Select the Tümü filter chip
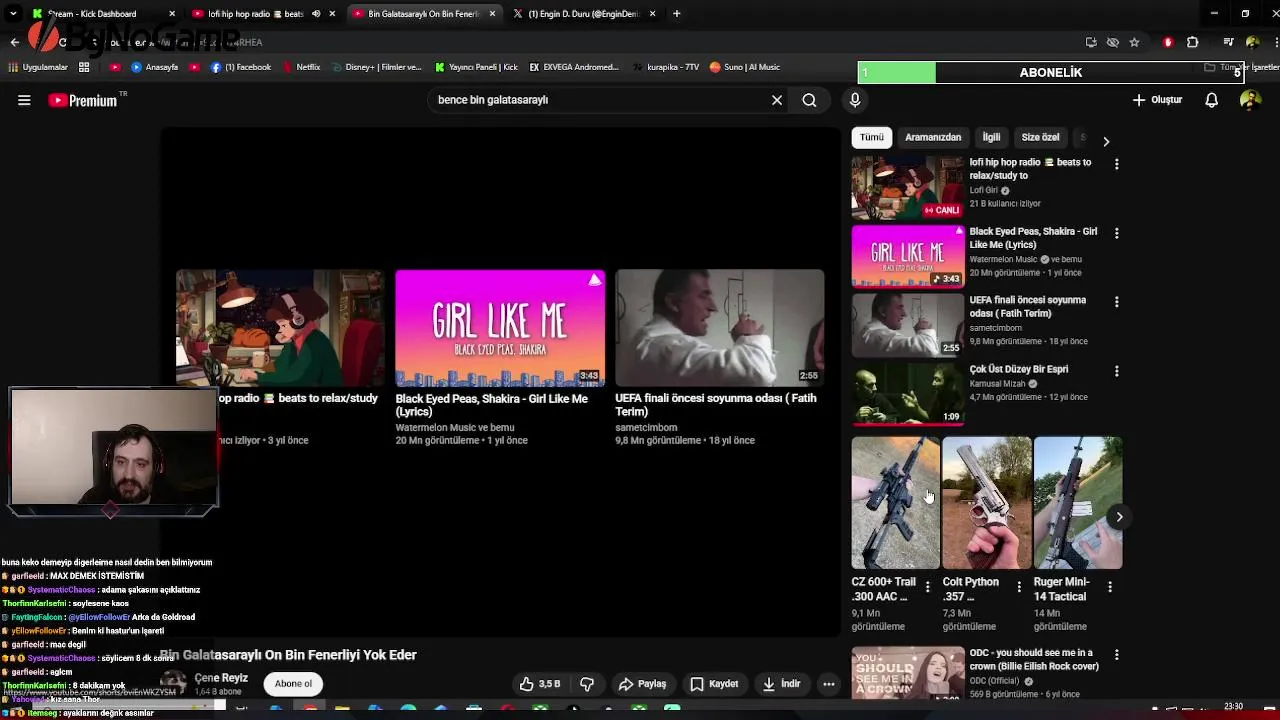 (x=872, y=137)
